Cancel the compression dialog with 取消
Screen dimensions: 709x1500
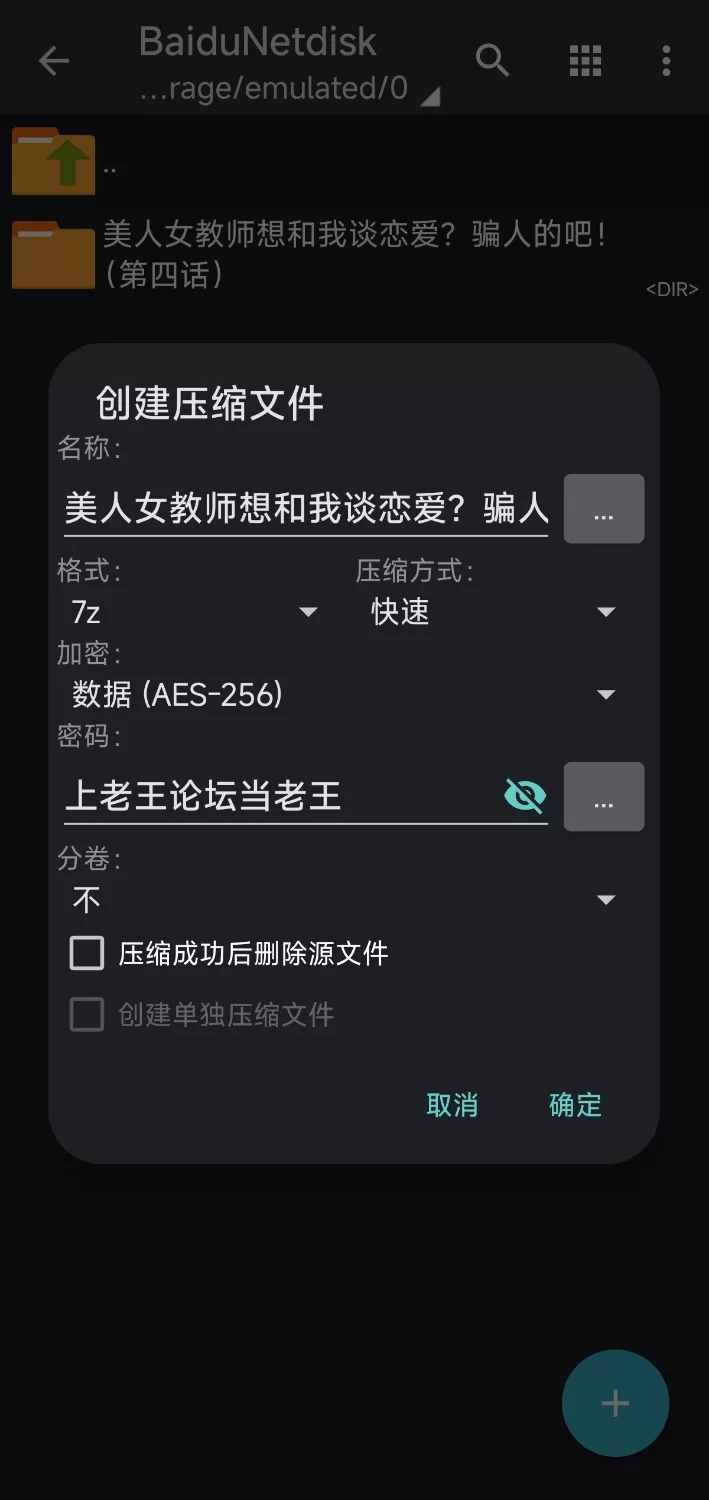pos(452,1104)
